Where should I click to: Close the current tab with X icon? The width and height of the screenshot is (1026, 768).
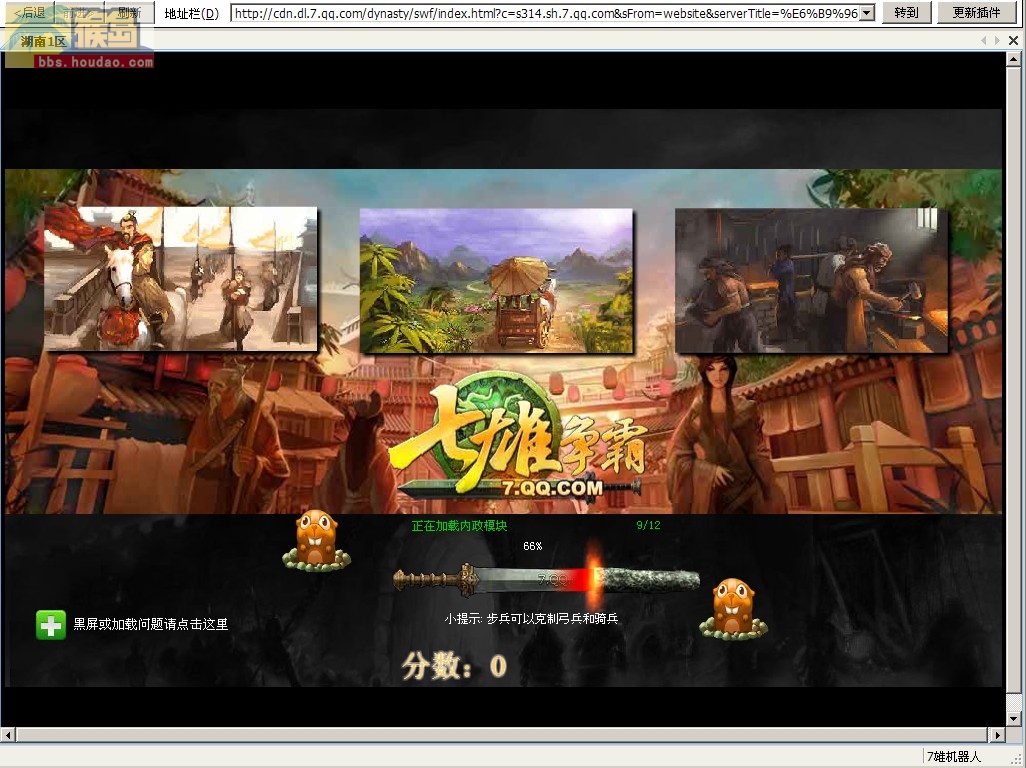tap(1013, 41)
